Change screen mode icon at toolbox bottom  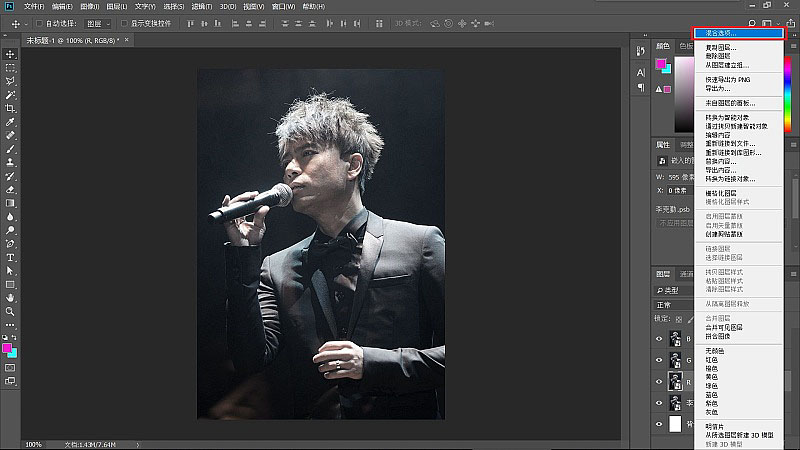(10, 381)
